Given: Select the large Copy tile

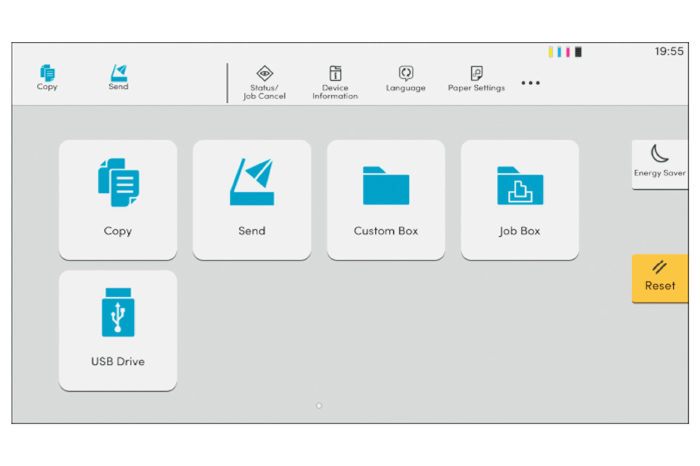Looking at the screenshot, I should [x=118, y=199].
